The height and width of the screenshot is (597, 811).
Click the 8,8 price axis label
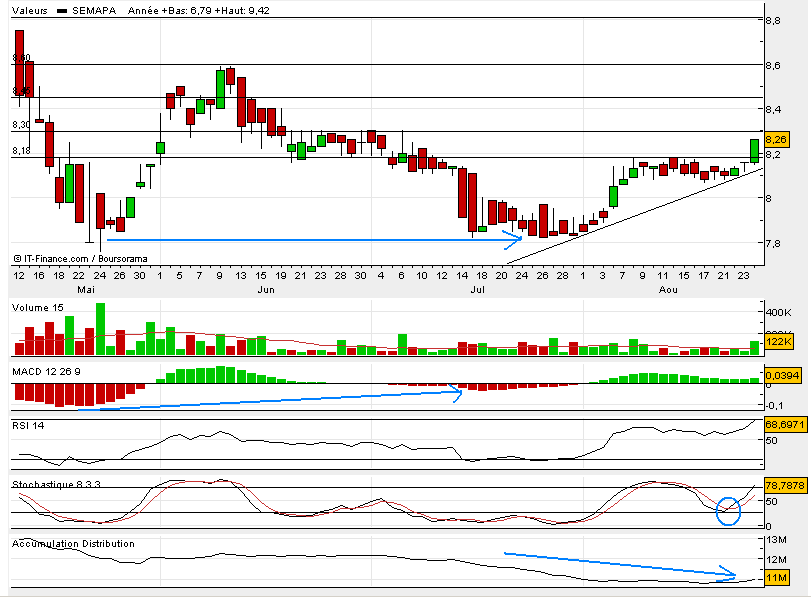pos(773,21)
